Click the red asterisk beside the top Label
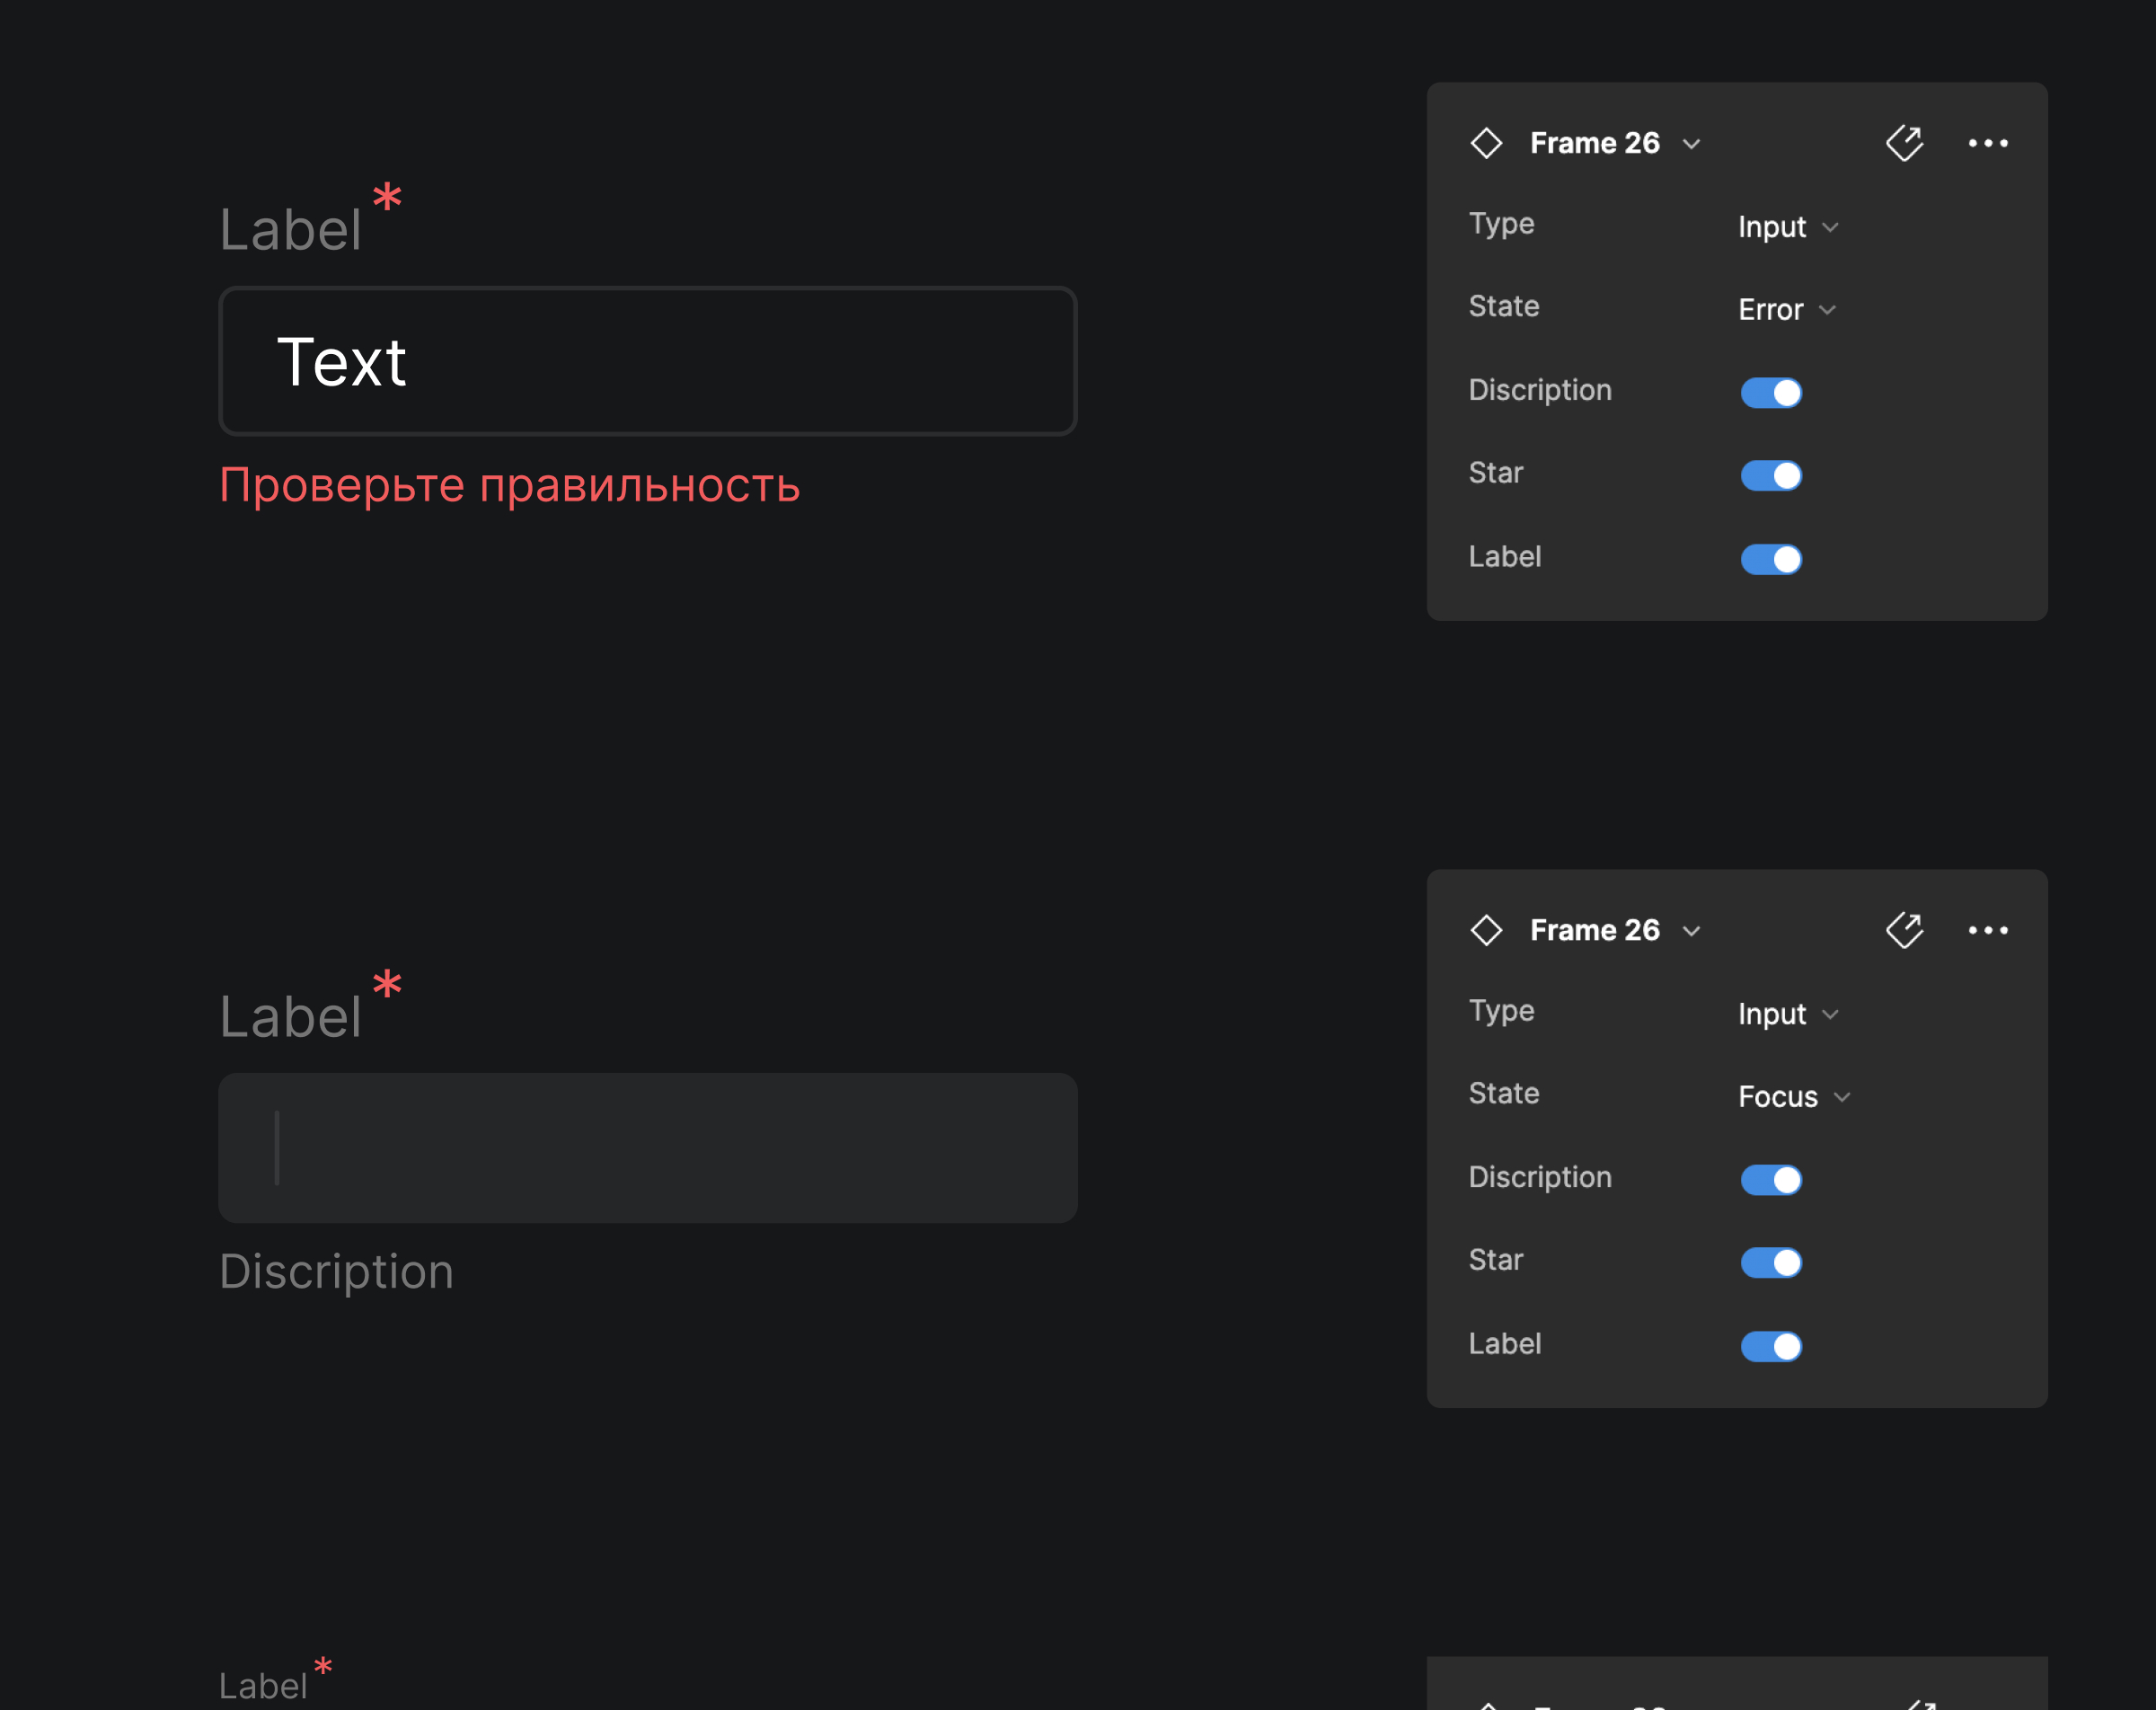The height and width of the screenshot is (1710, 2156). 387,196
